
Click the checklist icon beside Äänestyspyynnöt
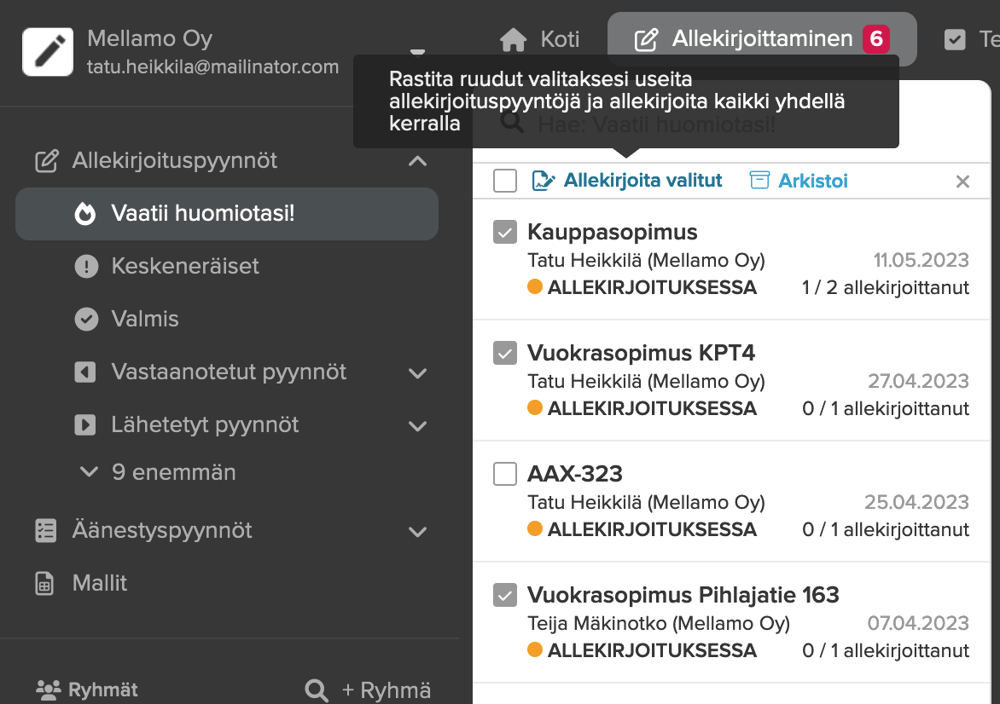[45, 531]
